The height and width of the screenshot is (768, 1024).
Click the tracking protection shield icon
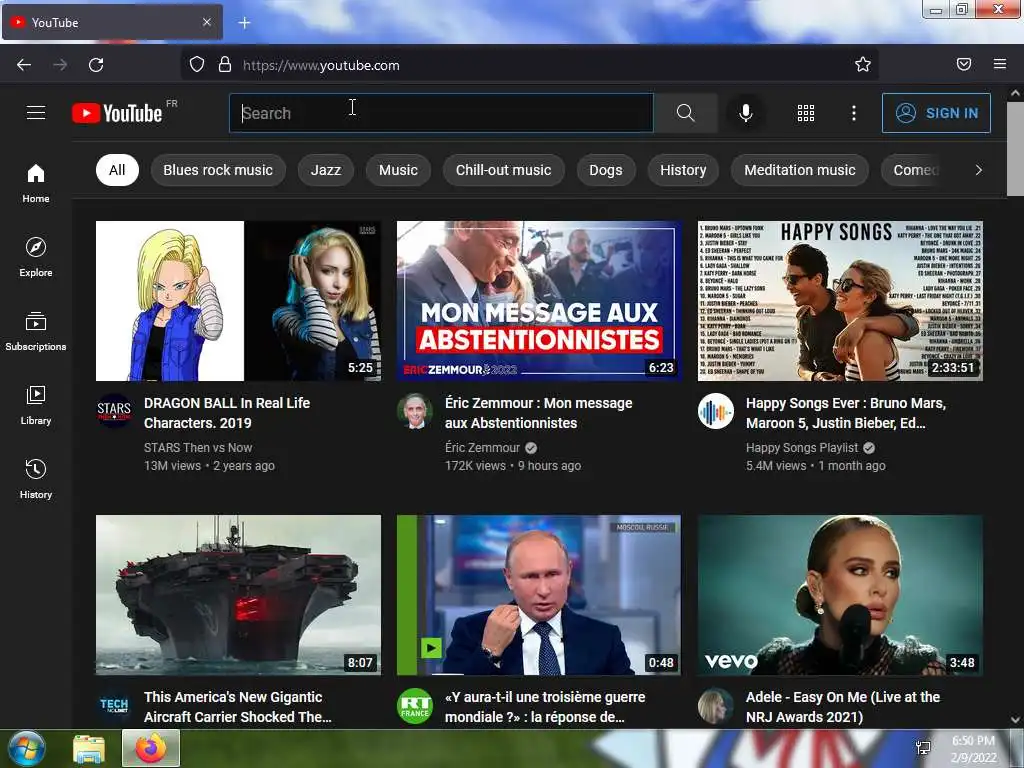(197, 65)
